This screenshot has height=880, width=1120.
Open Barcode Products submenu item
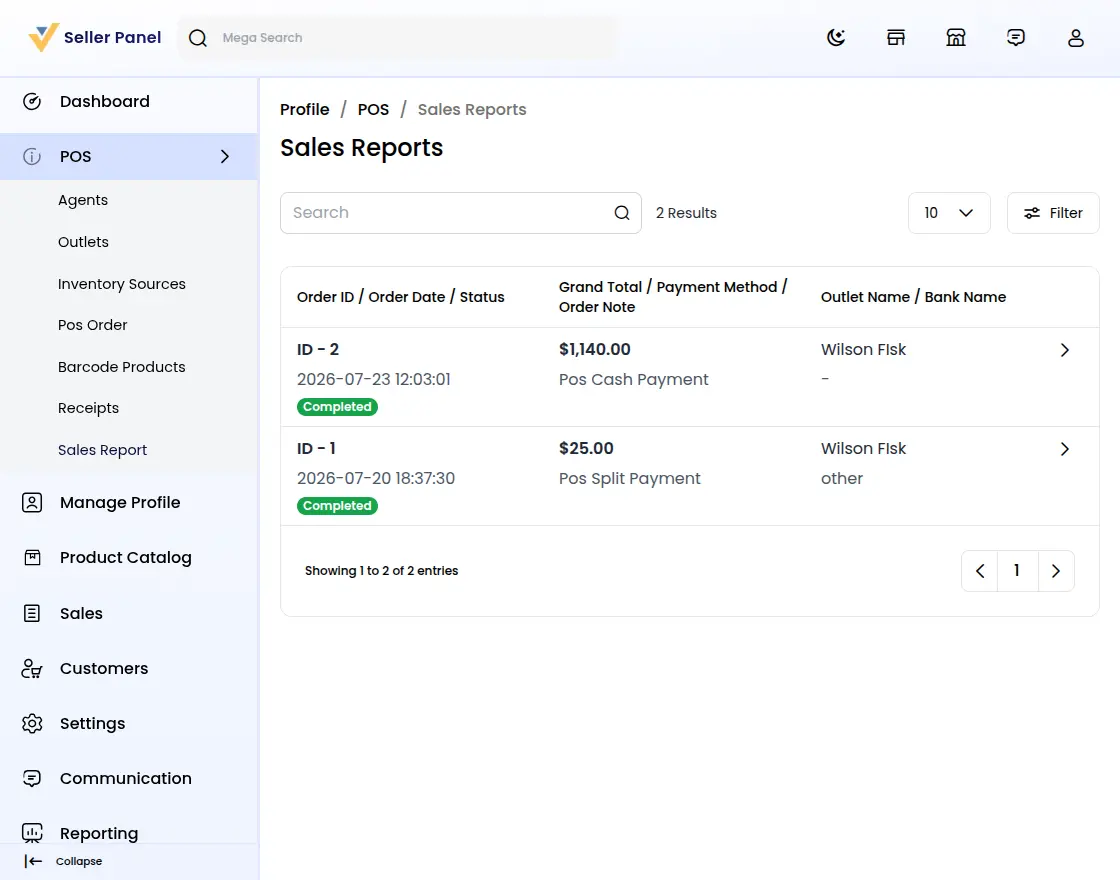(121, 366)
